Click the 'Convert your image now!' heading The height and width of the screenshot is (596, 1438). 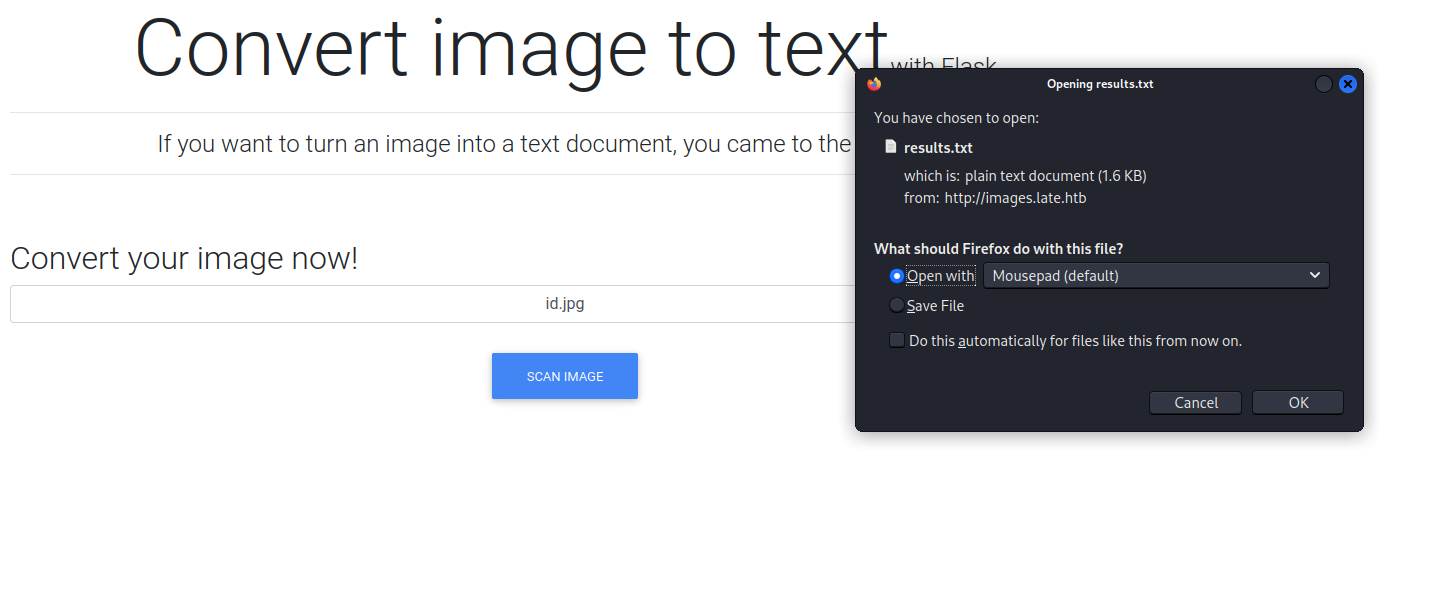point(184,258)
